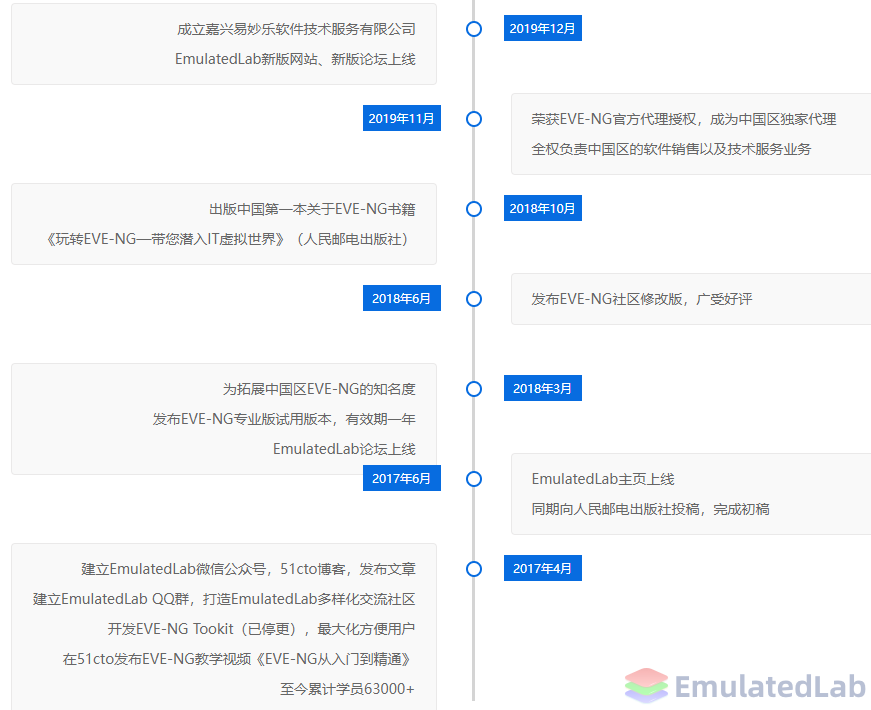
Task: Click text EmulatedLab主页上线
Action: click(x=603, y=479)
